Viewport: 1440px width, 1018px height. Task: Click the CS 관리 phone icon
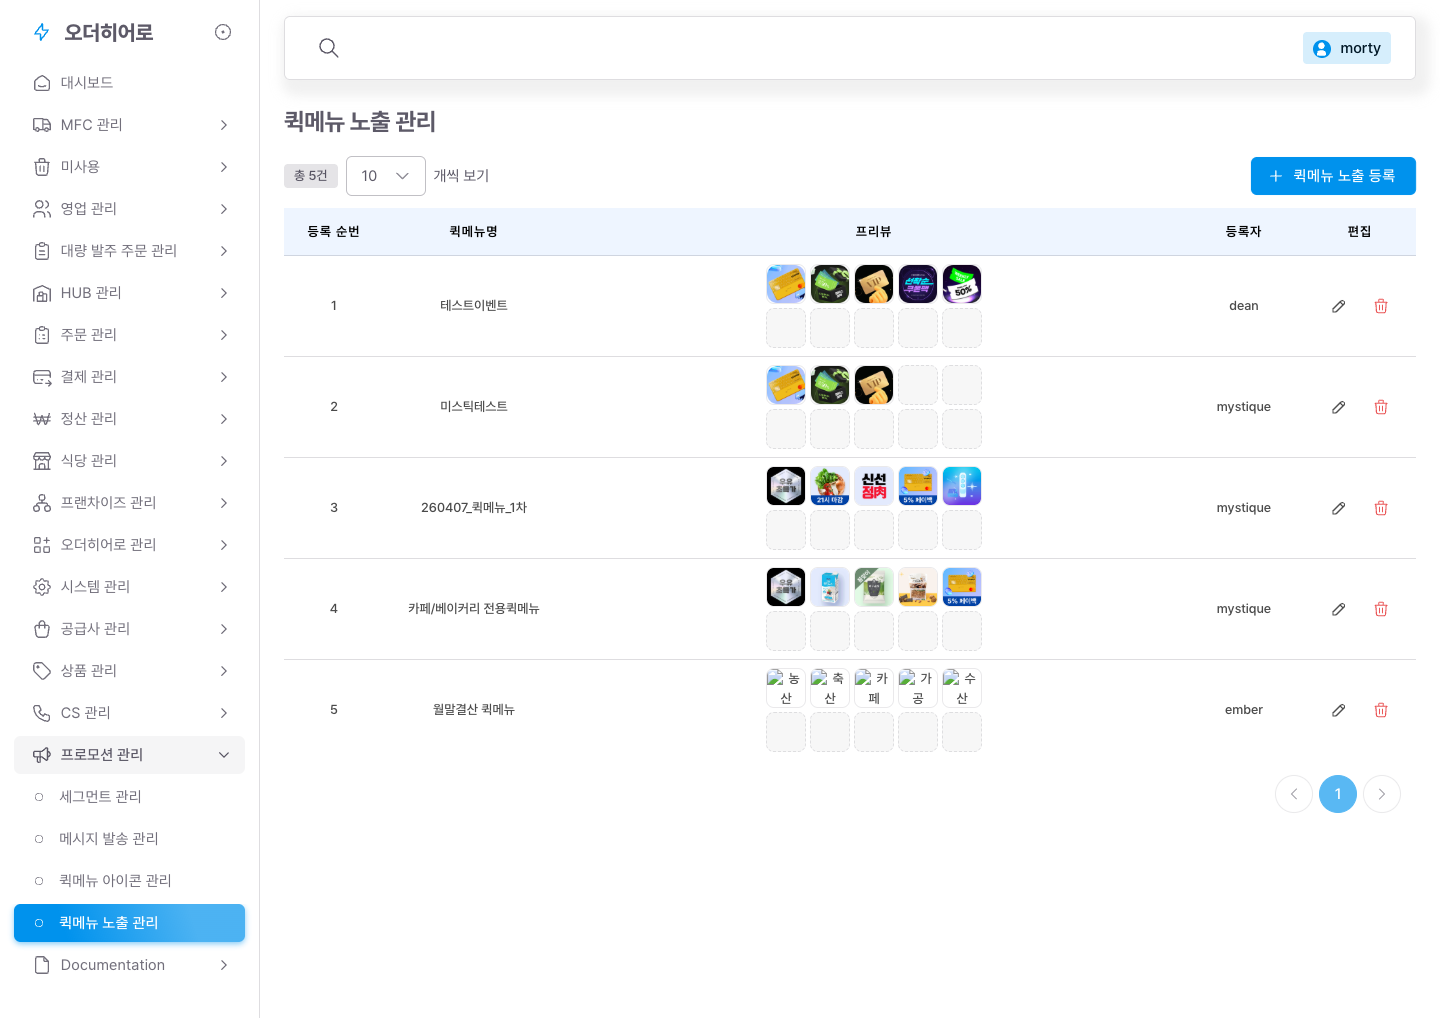(x=42, y=713)
